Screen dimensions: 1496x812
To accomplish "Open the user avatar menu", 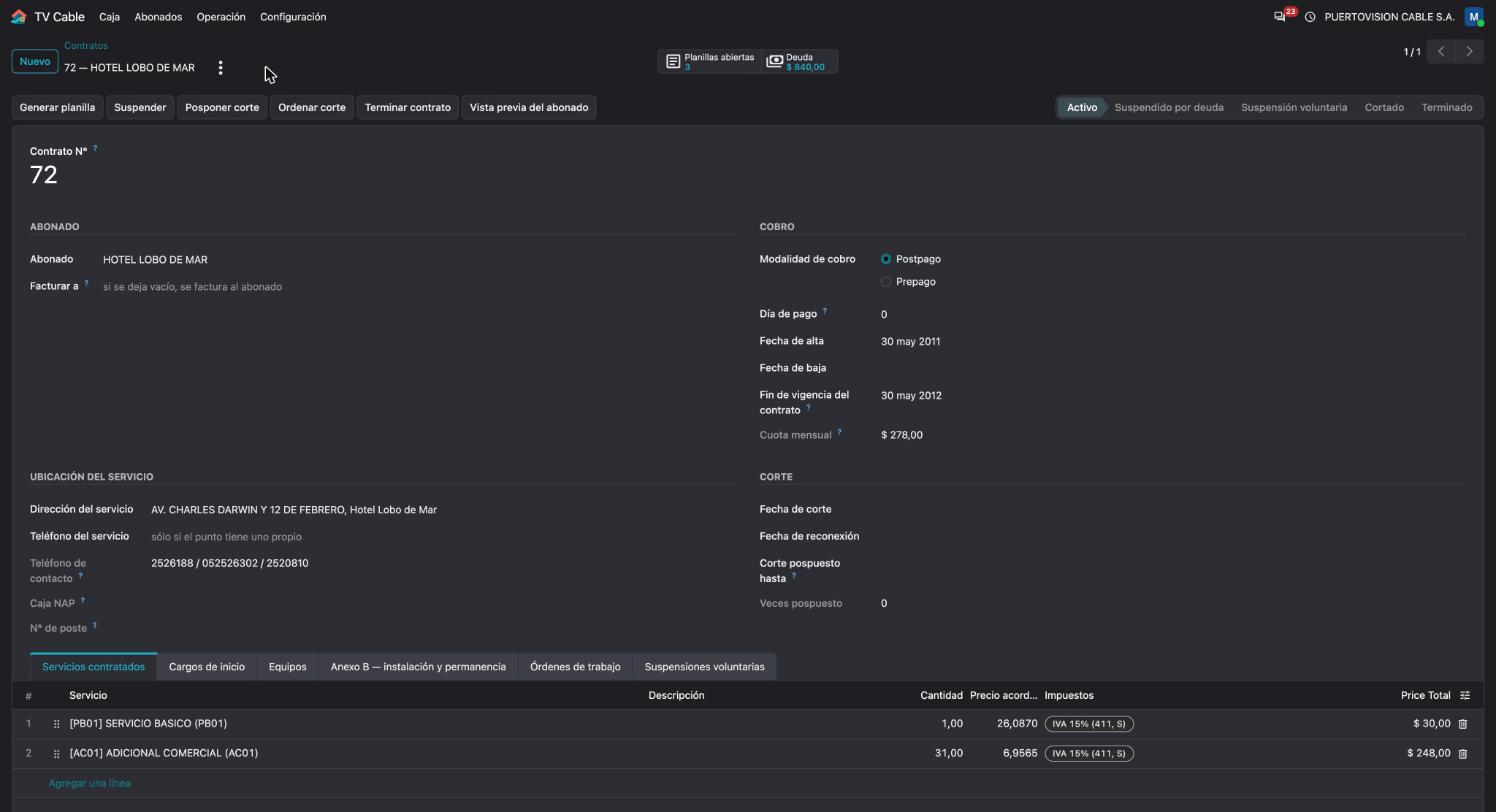I will point(1474,17).
